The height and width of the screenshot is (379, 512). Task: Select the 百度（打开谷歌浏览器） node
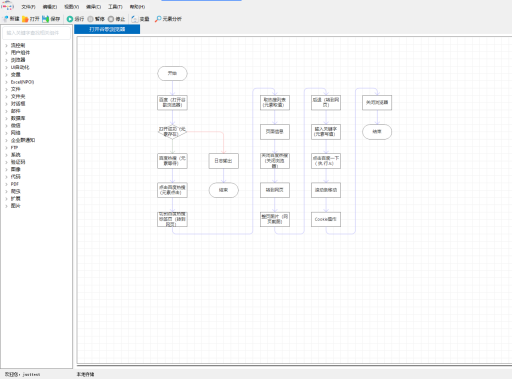(172, 103)
